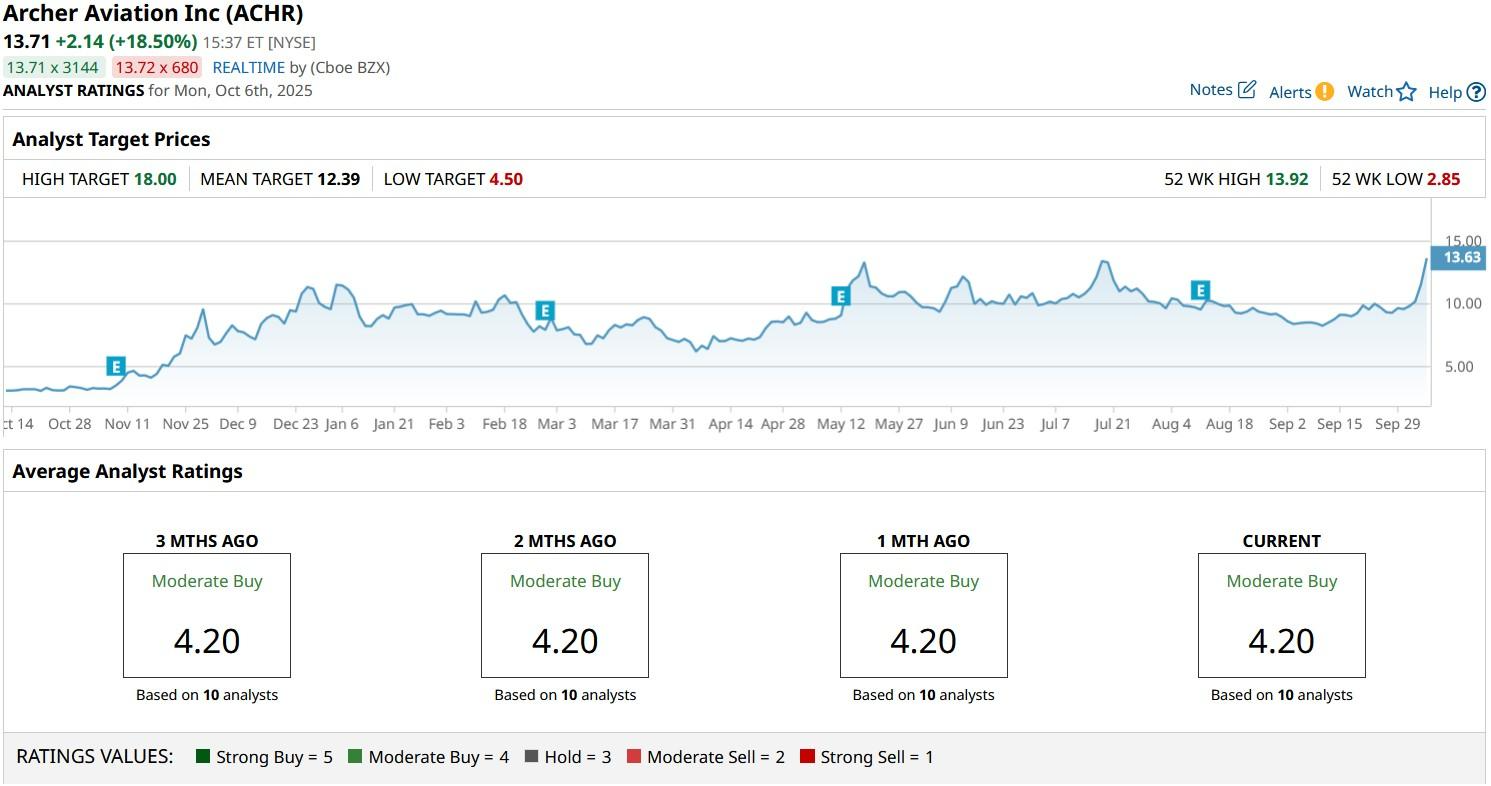Select the earnings marker near May 12
This screenshot has height=786, width=1491.
click(x=840, y=296)
